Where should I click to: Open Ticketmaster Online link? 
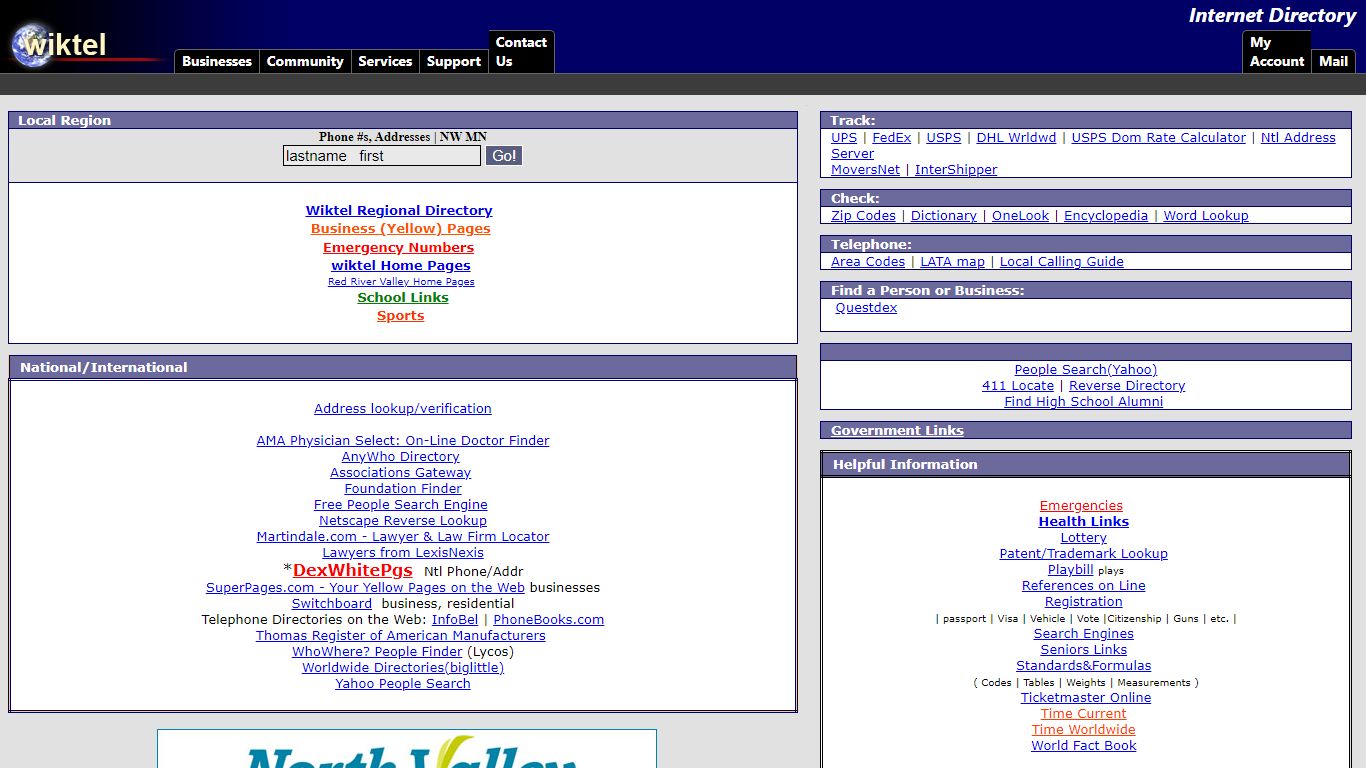[x=1086, y=698]
